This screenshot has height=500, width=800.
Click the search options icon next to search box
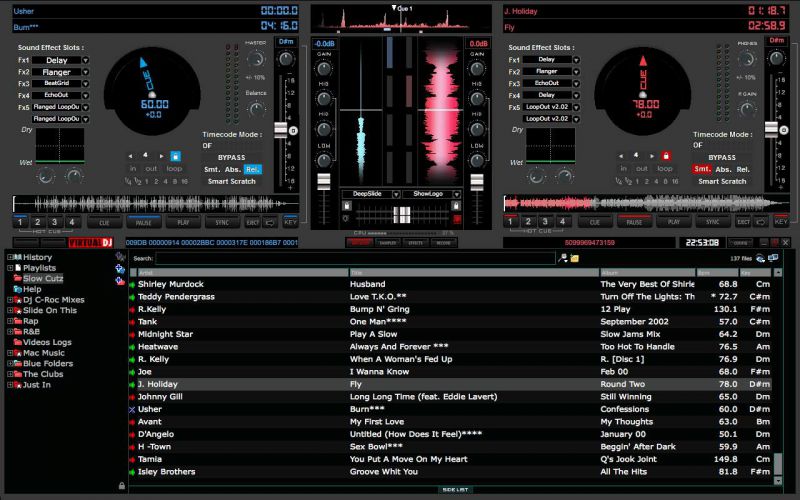point(563,259)
